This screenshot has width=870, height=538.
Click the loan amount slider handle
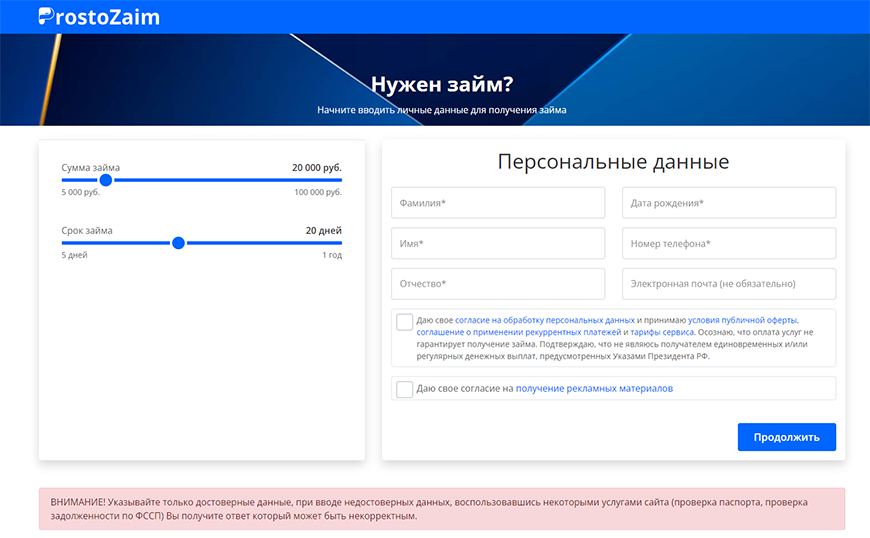(x=106, y=180)
